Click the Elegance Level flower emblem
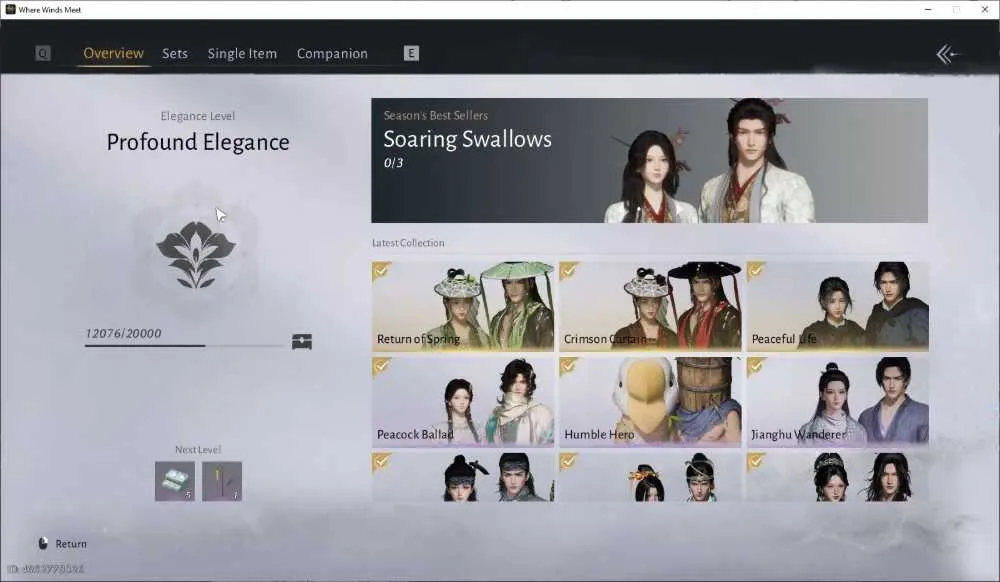The height and width of the screenshot is (582, 1000). tap(196, 254)
